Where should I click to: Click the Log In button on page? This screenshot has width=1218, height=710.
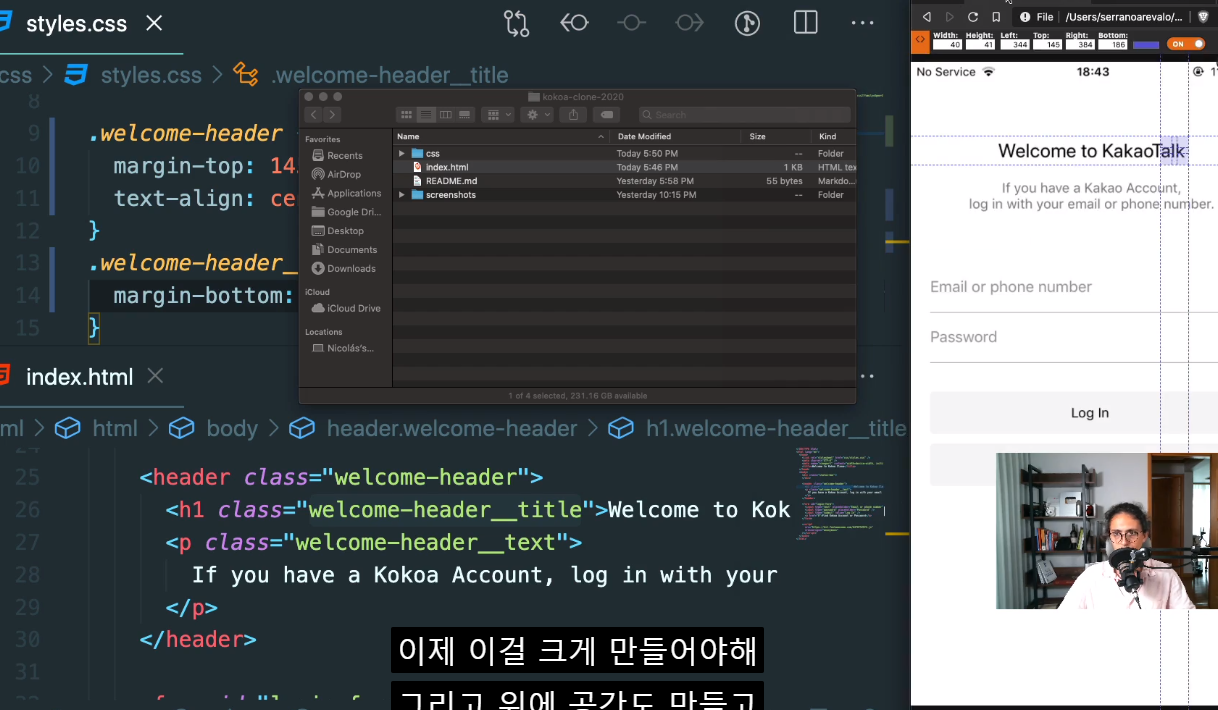[x=1074, y=413]
